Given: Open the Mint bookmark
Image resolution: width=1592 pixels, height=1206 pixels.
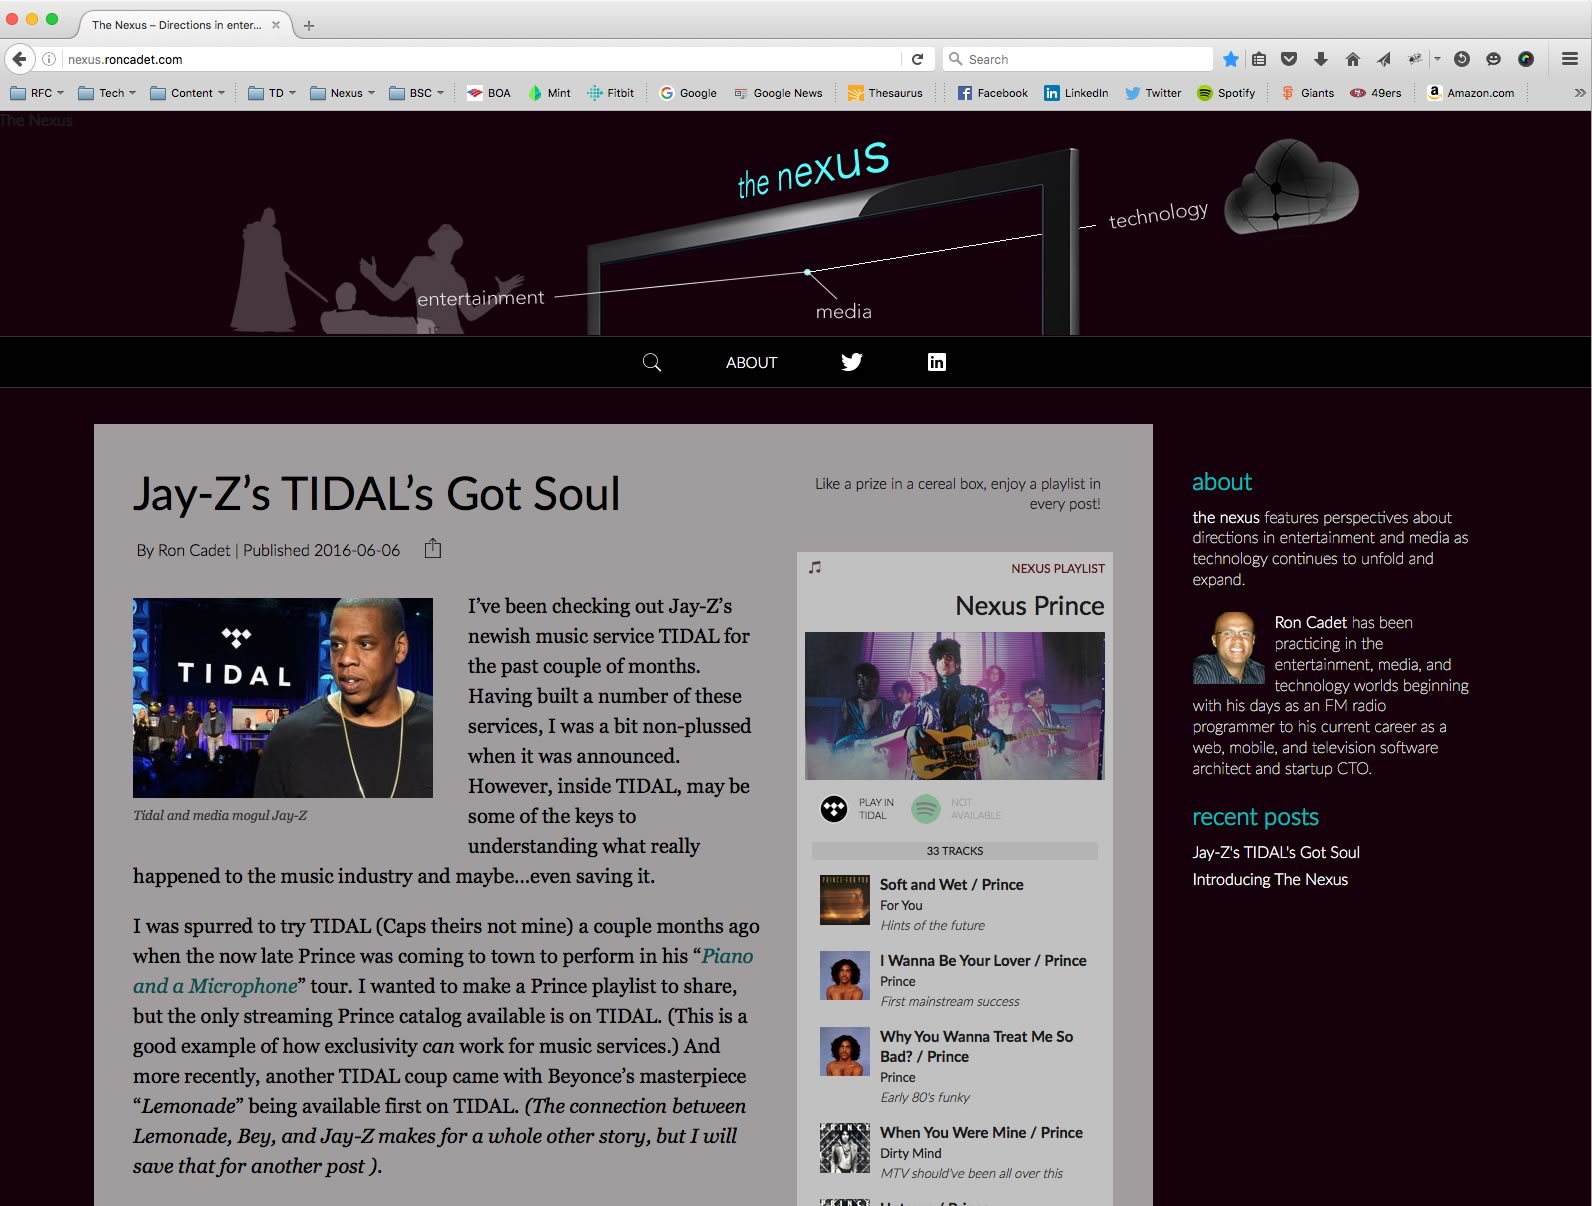Looking at the screenshot, I should click(549, 93).
